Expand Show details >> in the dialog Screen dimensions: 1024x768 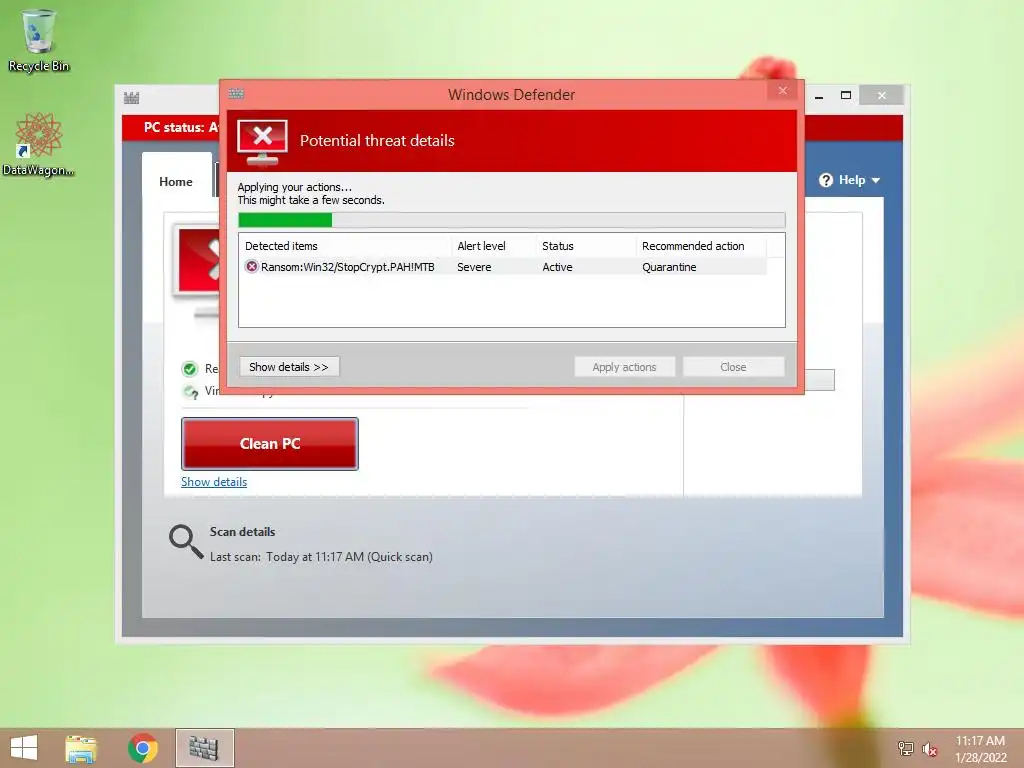coord(289,367)
